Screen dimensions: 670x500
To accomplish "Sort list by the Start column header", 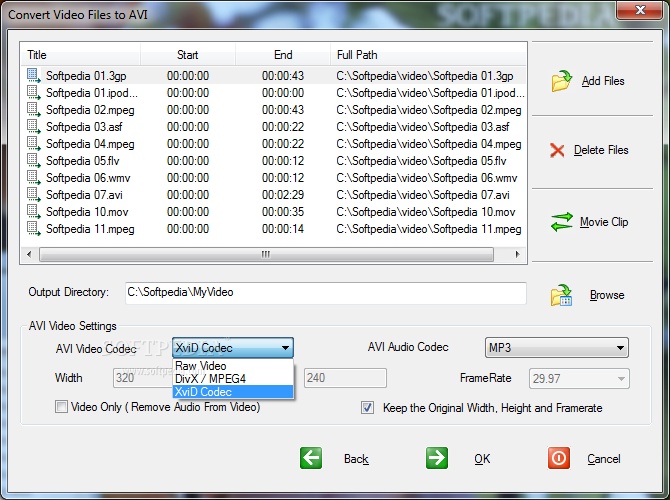I will pos(188,55).
